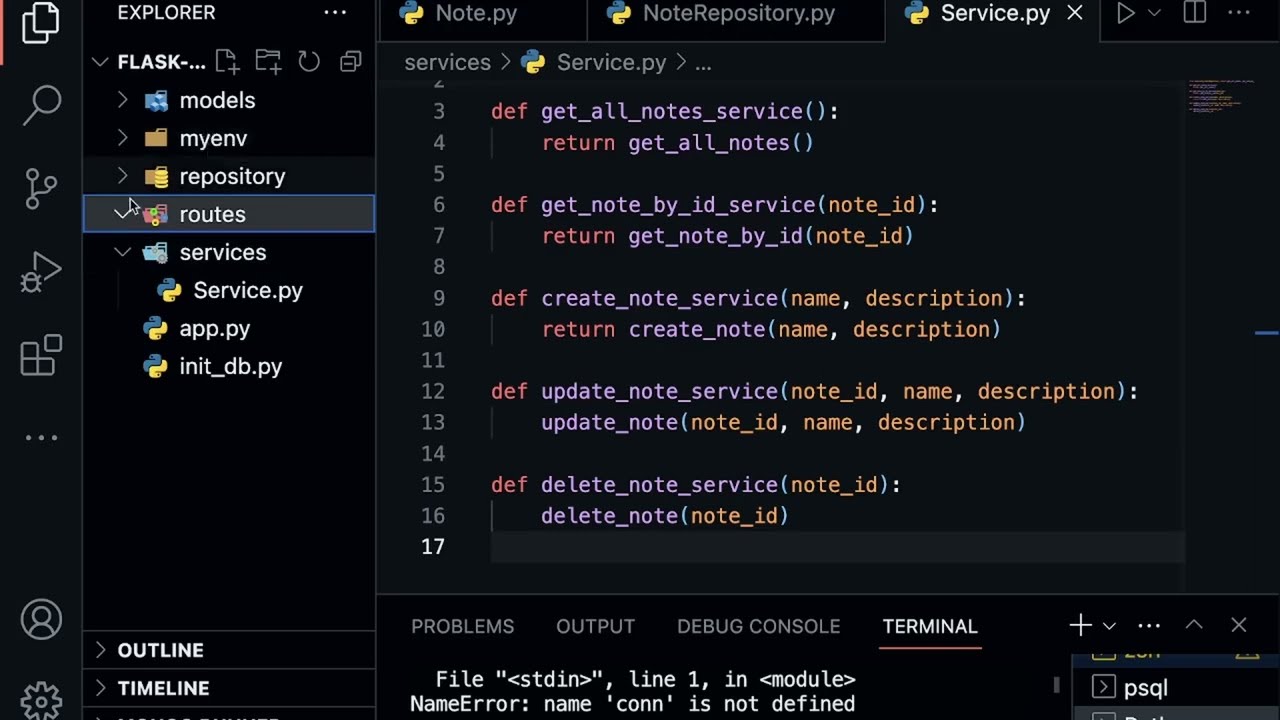The height and width of the screenshot is (720, 1280).
Task: Open the new terminal profile dropdown
Action: [x=1109, y=626]
